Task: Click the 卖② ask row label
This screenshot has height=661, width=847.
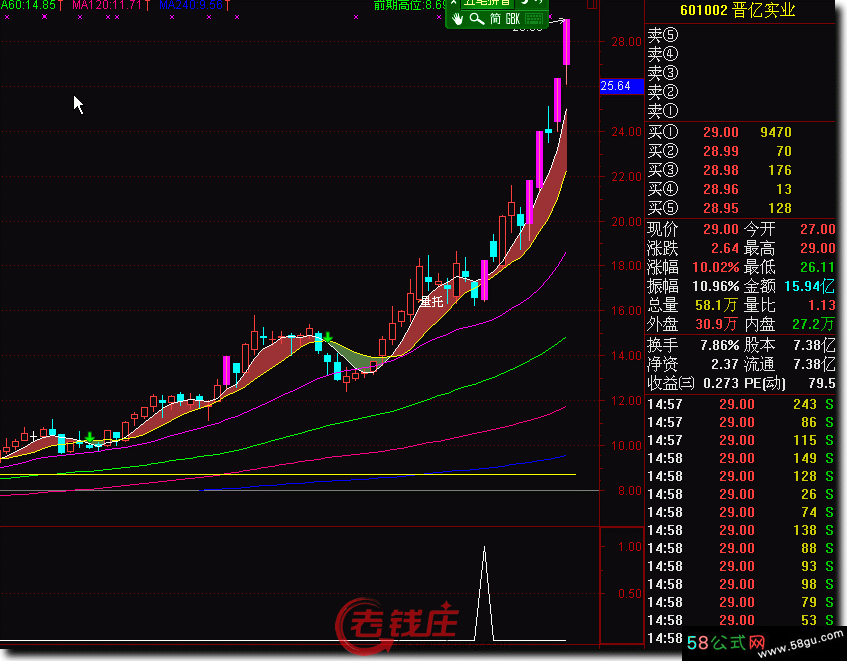Action: (x=663, y=92)
